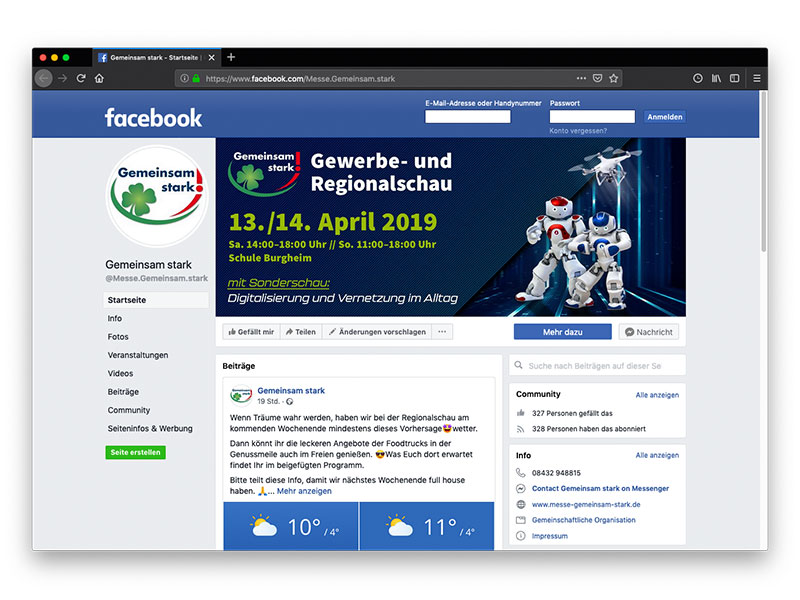800x600 pixels.
Task: Reload the page with the refresh icon
Action: coord(81,79)
